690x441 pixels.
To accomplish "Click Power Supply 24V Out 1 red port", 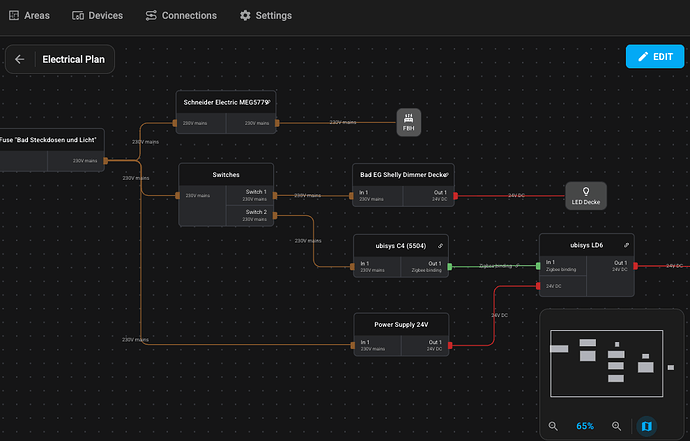I will [x=450, y=345].
